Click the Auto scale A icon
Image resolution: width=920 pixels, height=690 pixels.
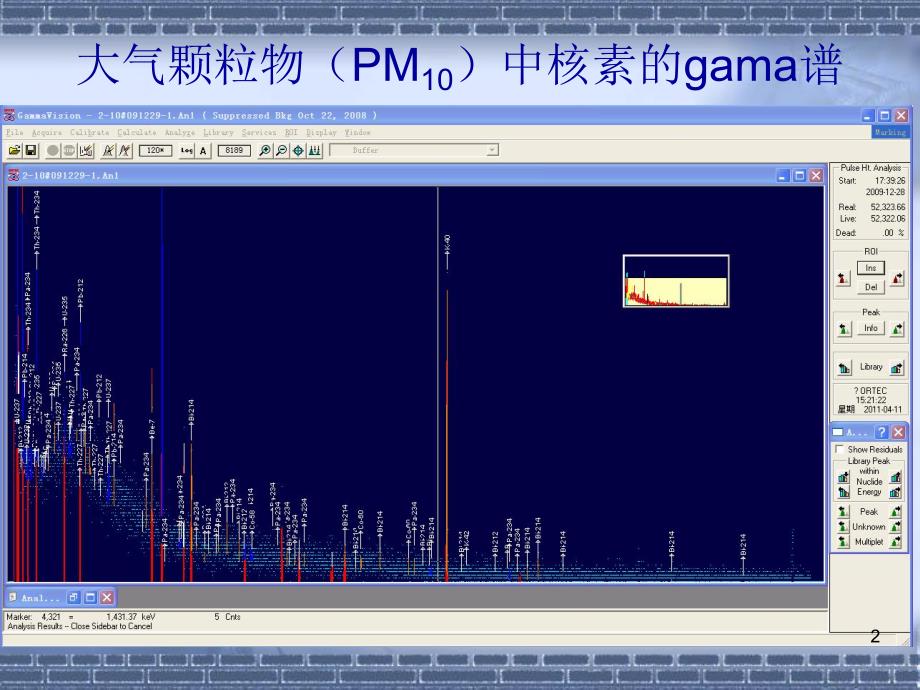tap(203, 150)
